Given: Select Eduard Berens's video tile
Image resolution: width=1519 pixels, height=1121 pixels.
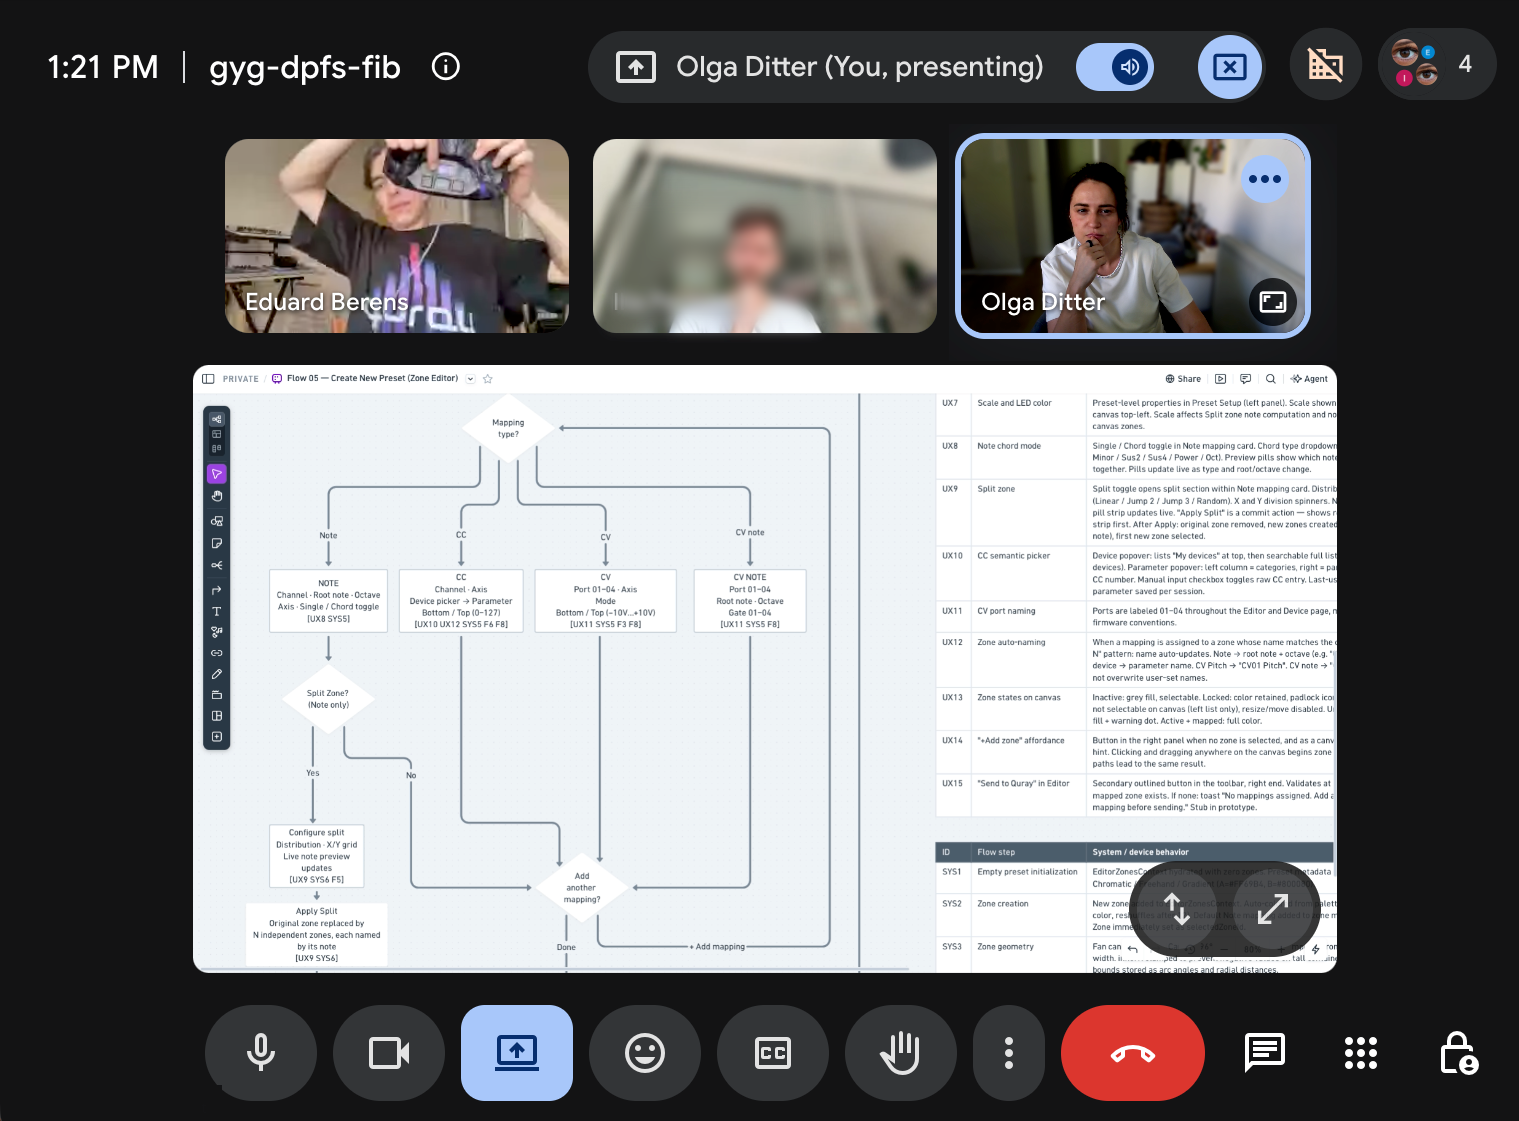Looking at the screenshot, I should click(397, 236).
